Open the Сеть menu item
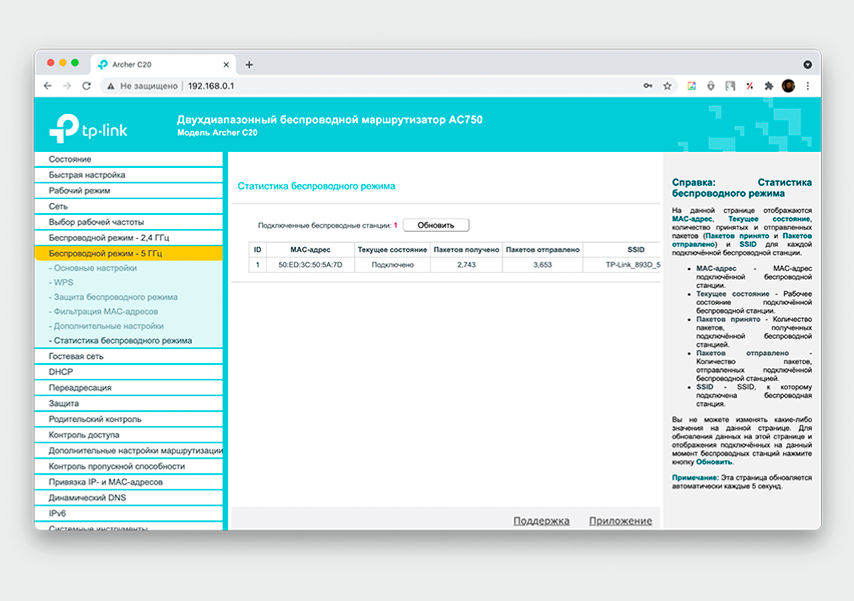854x601 pixels. coord(129,207)
